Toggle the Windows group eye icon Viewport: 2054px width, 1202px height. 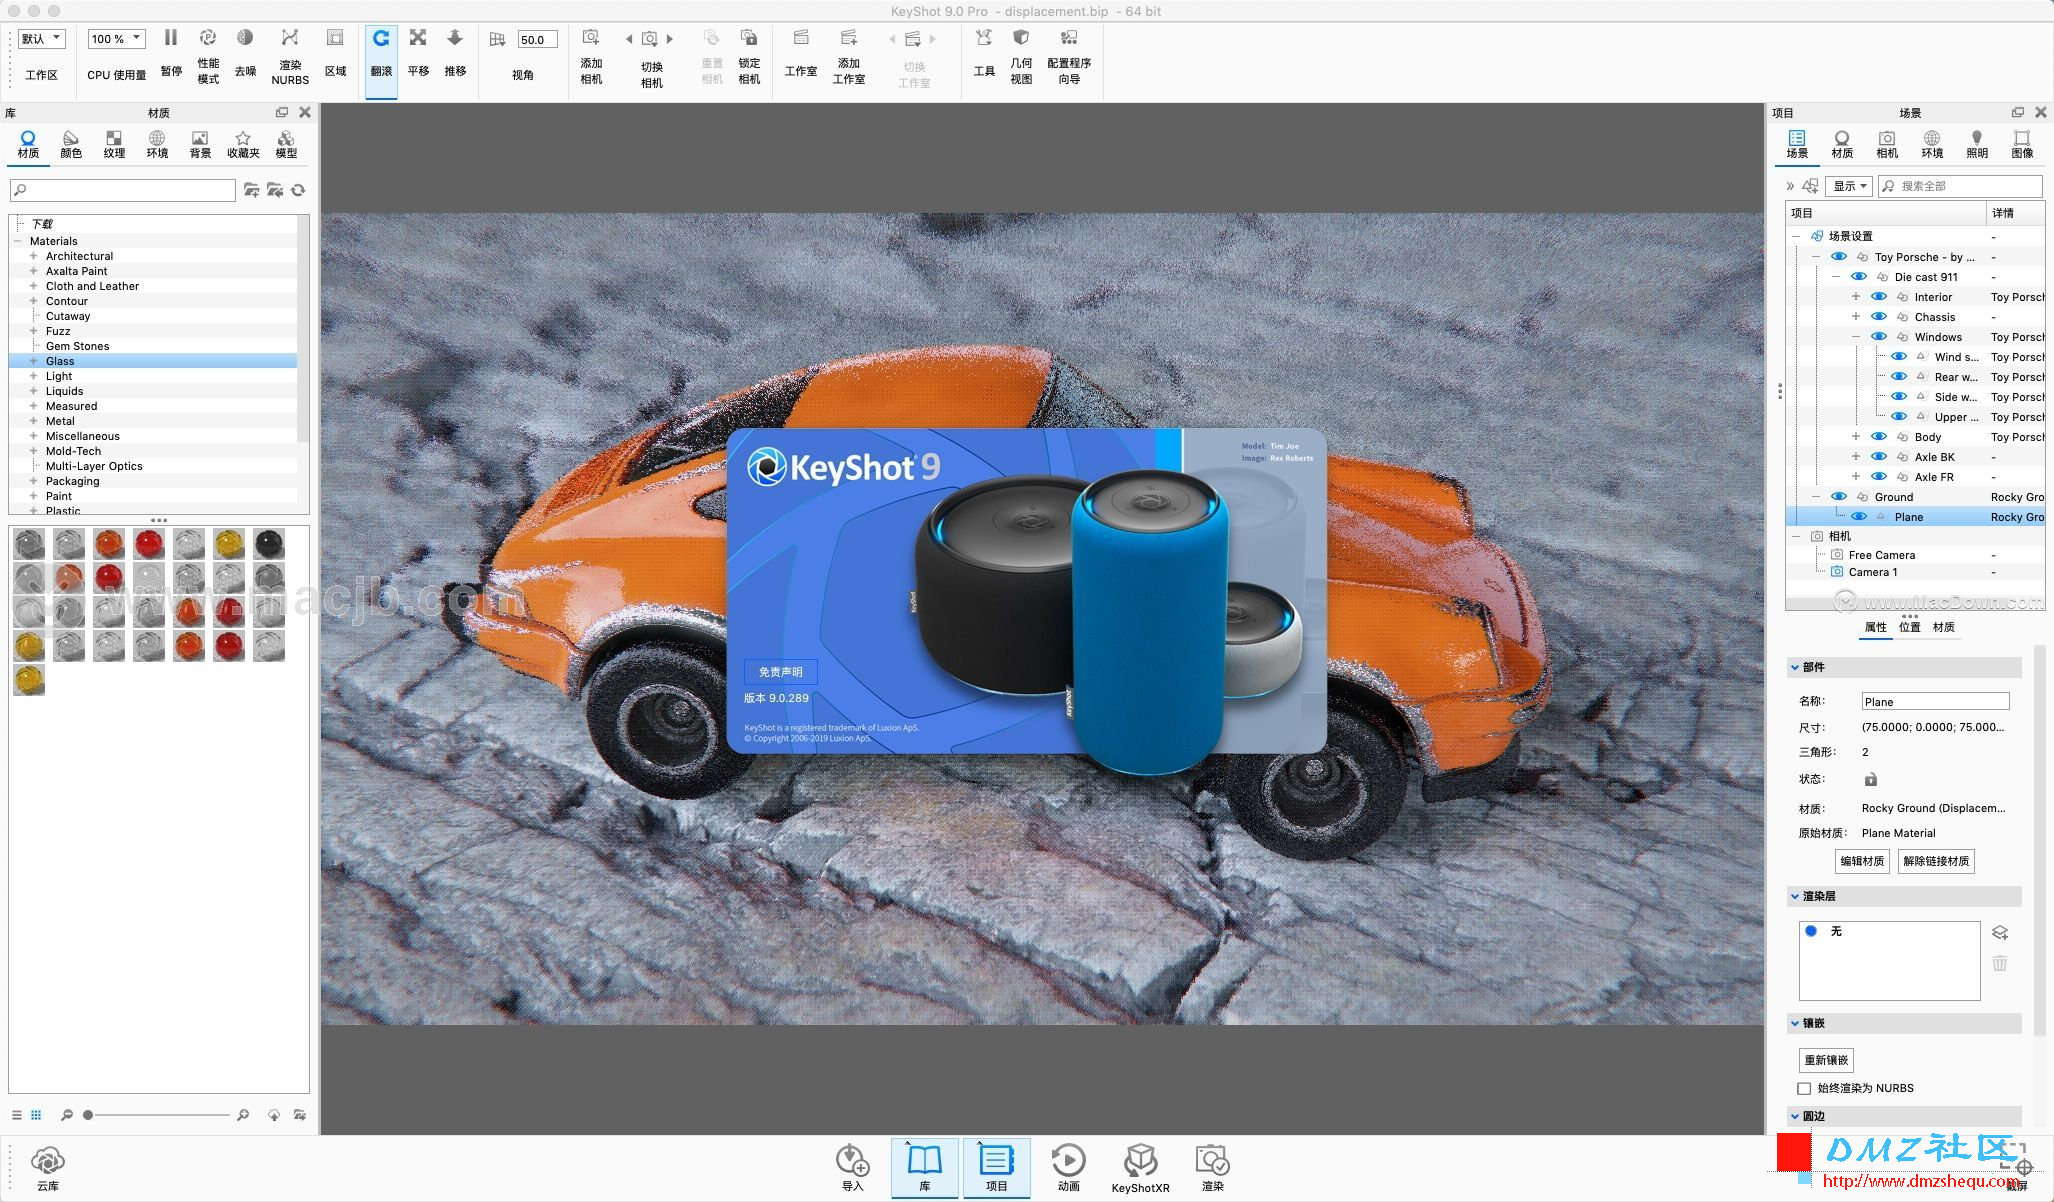[x=1879, y=337]
